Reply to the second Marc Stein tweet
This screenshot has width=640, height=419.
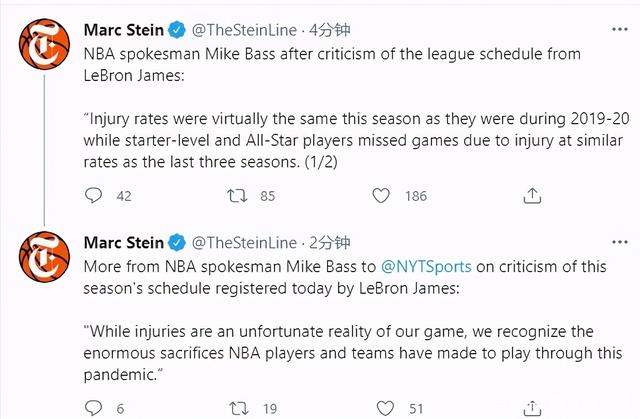[95, 408]
